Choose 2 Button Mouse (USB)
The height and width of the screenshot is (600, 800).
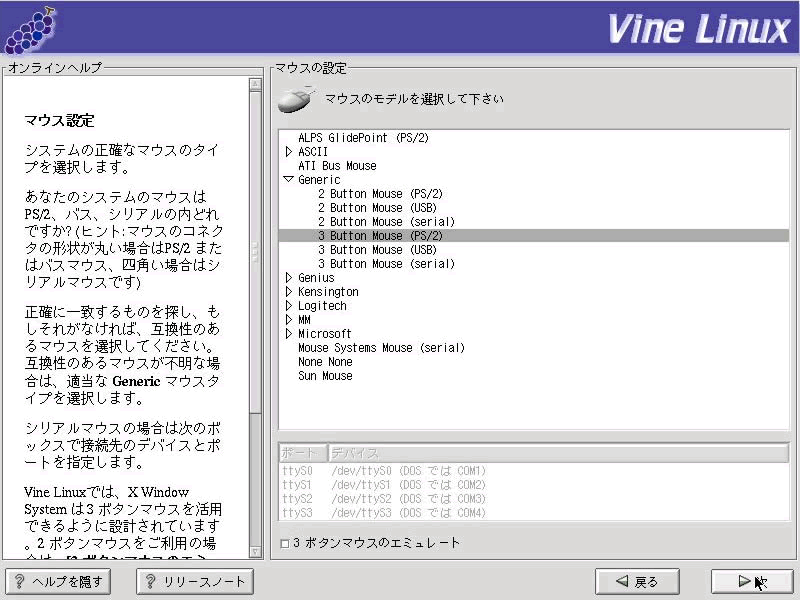378,208
